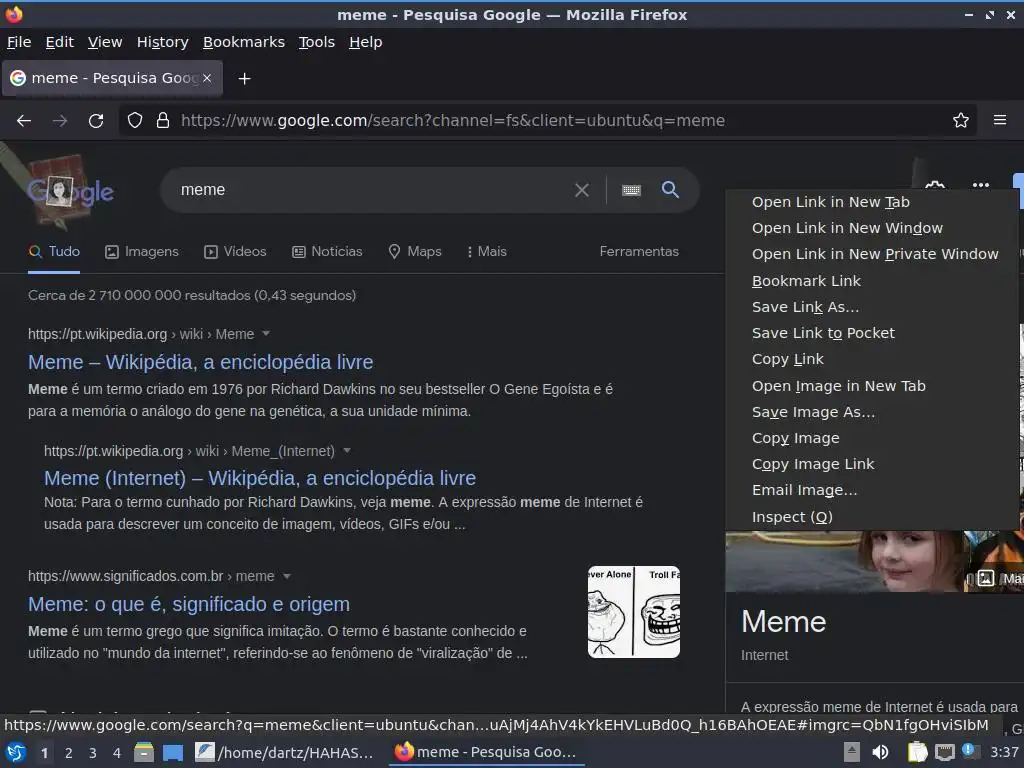The image size is (1024, 768).
Task: Choose Open Link in New Window
Action: tap(871, 228)
